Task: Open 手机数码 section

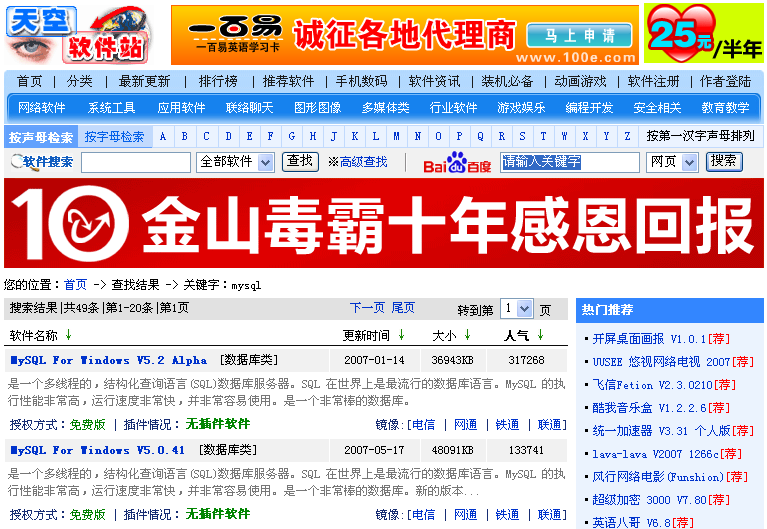Action: point(361,81)
